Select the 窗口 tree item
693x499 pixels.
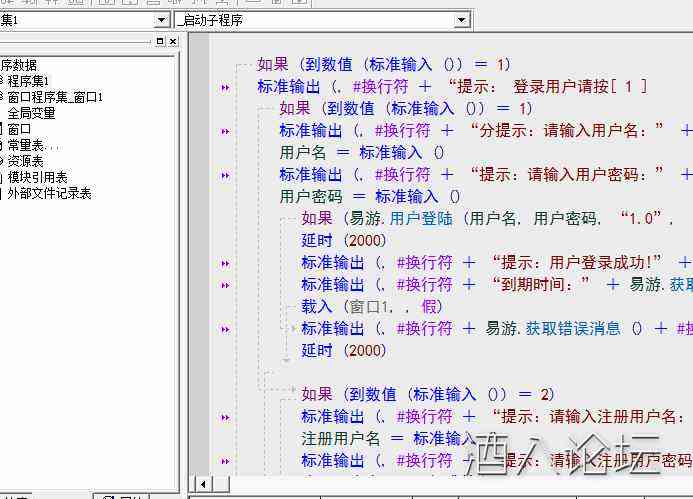pos(19,129)
